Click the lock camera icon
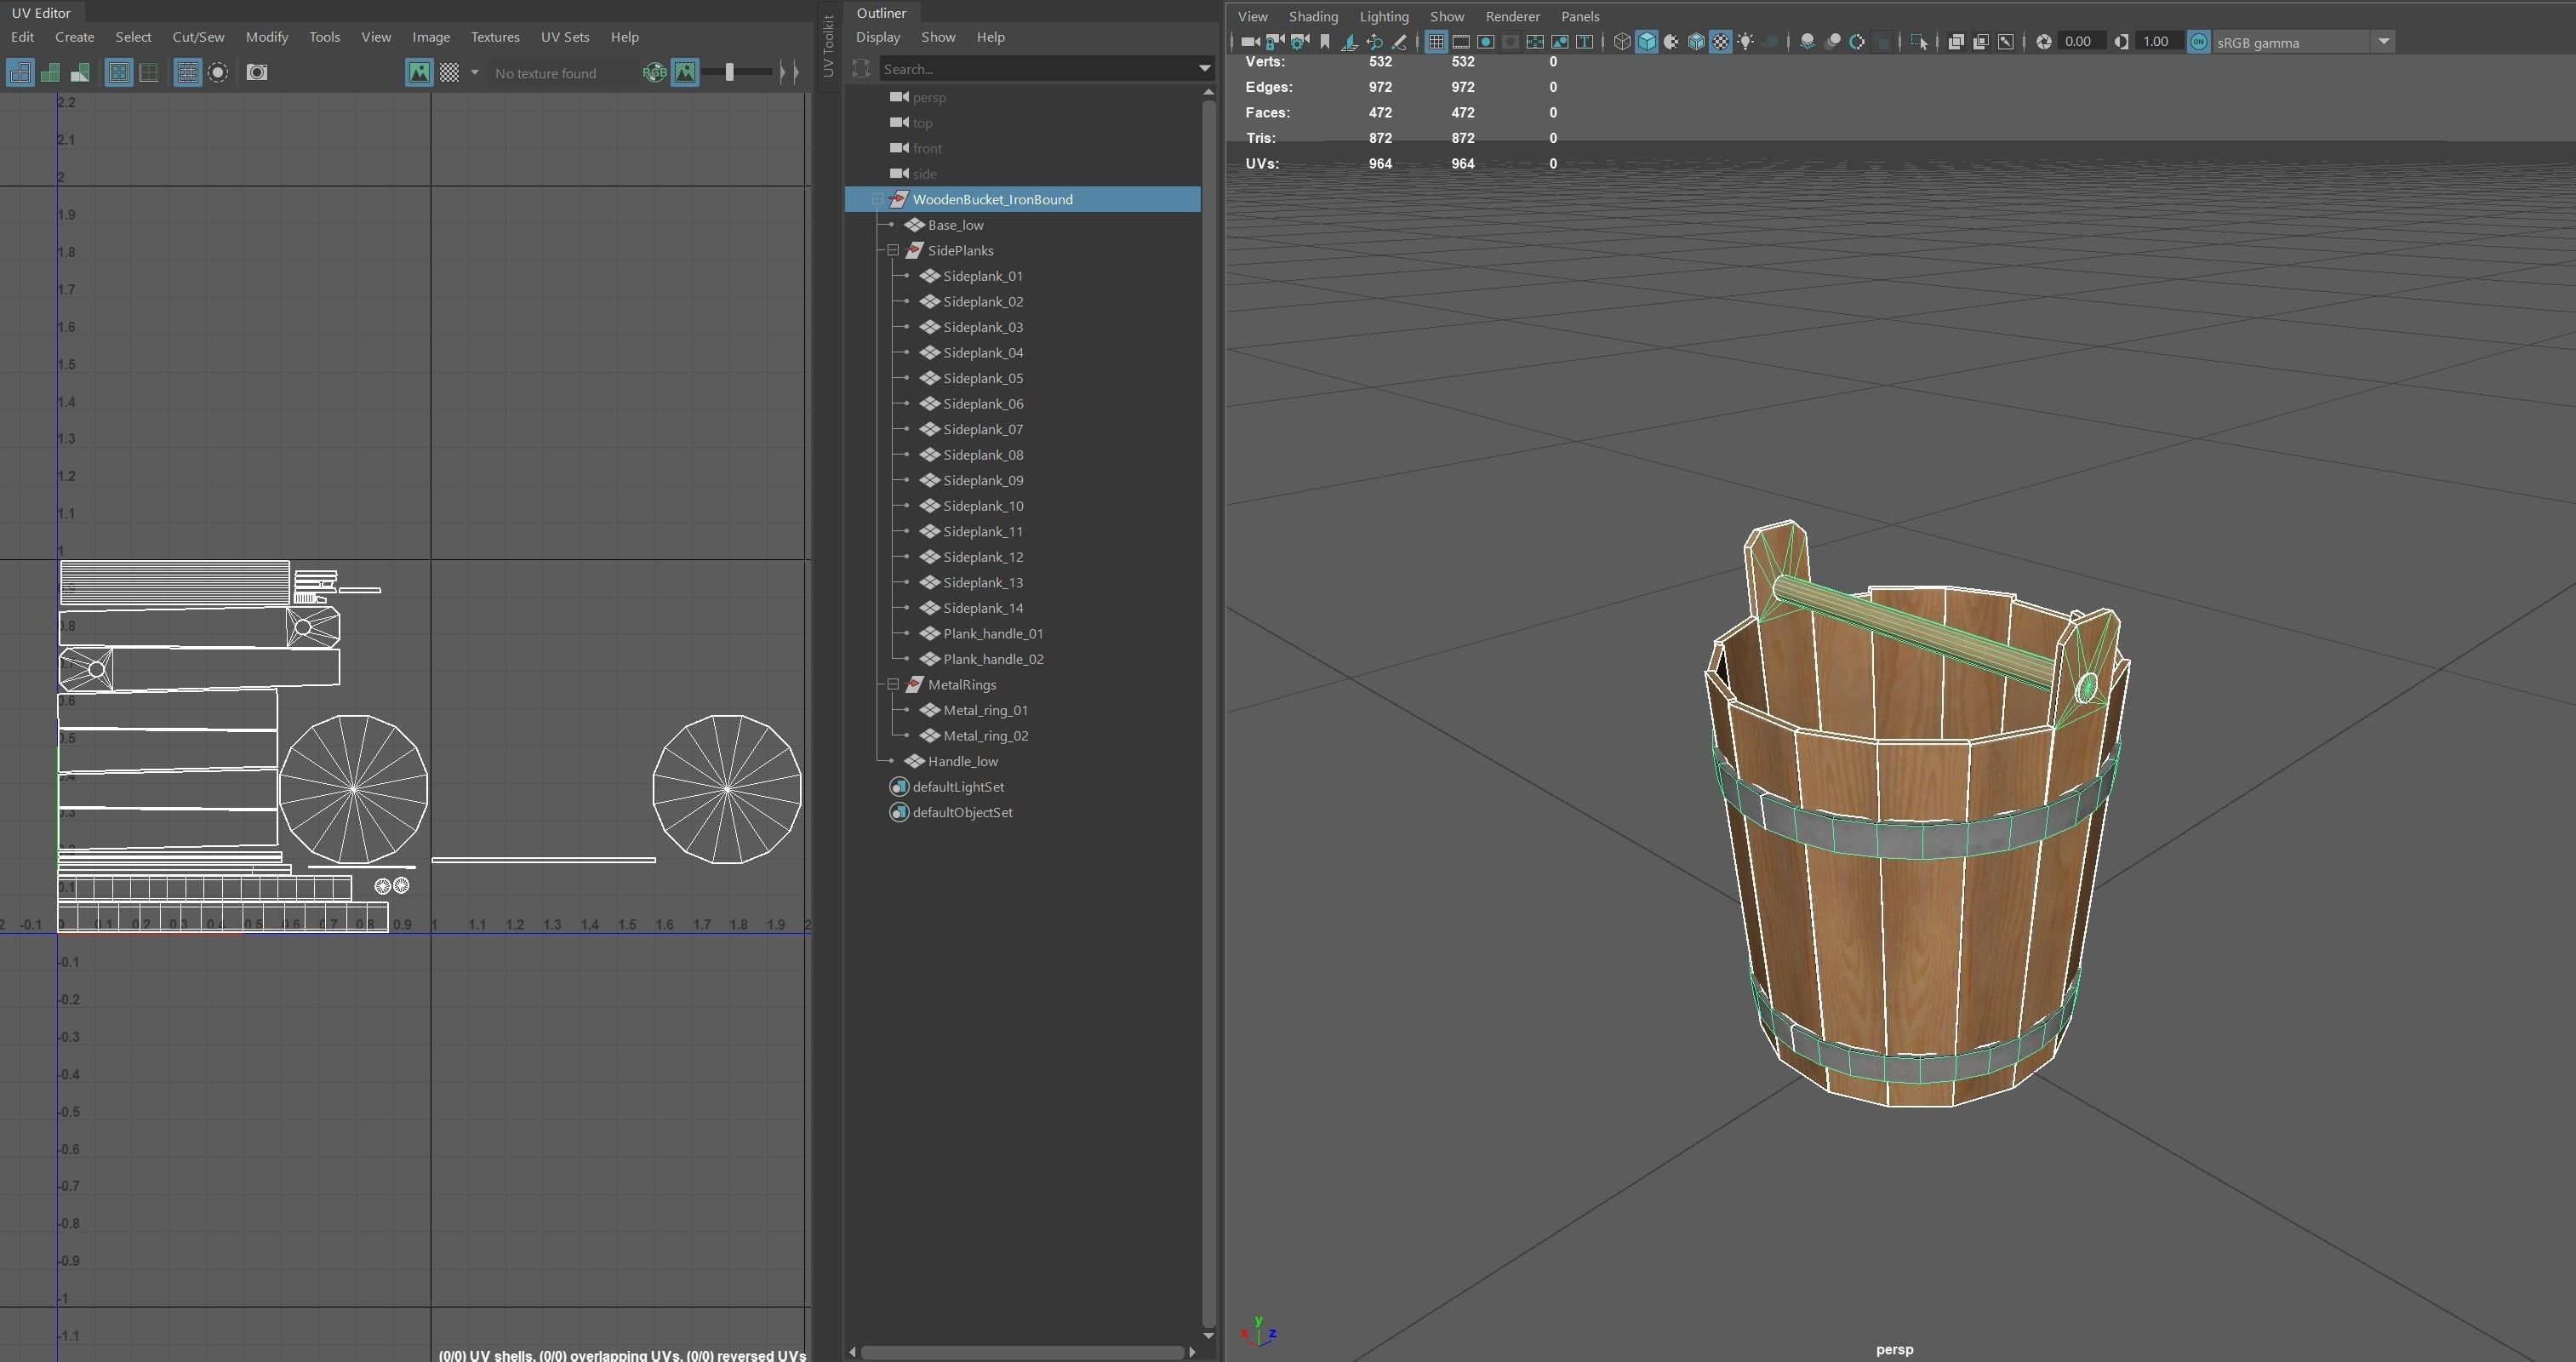This screenshot has height=1362, width=2576. coord(1275,42)
